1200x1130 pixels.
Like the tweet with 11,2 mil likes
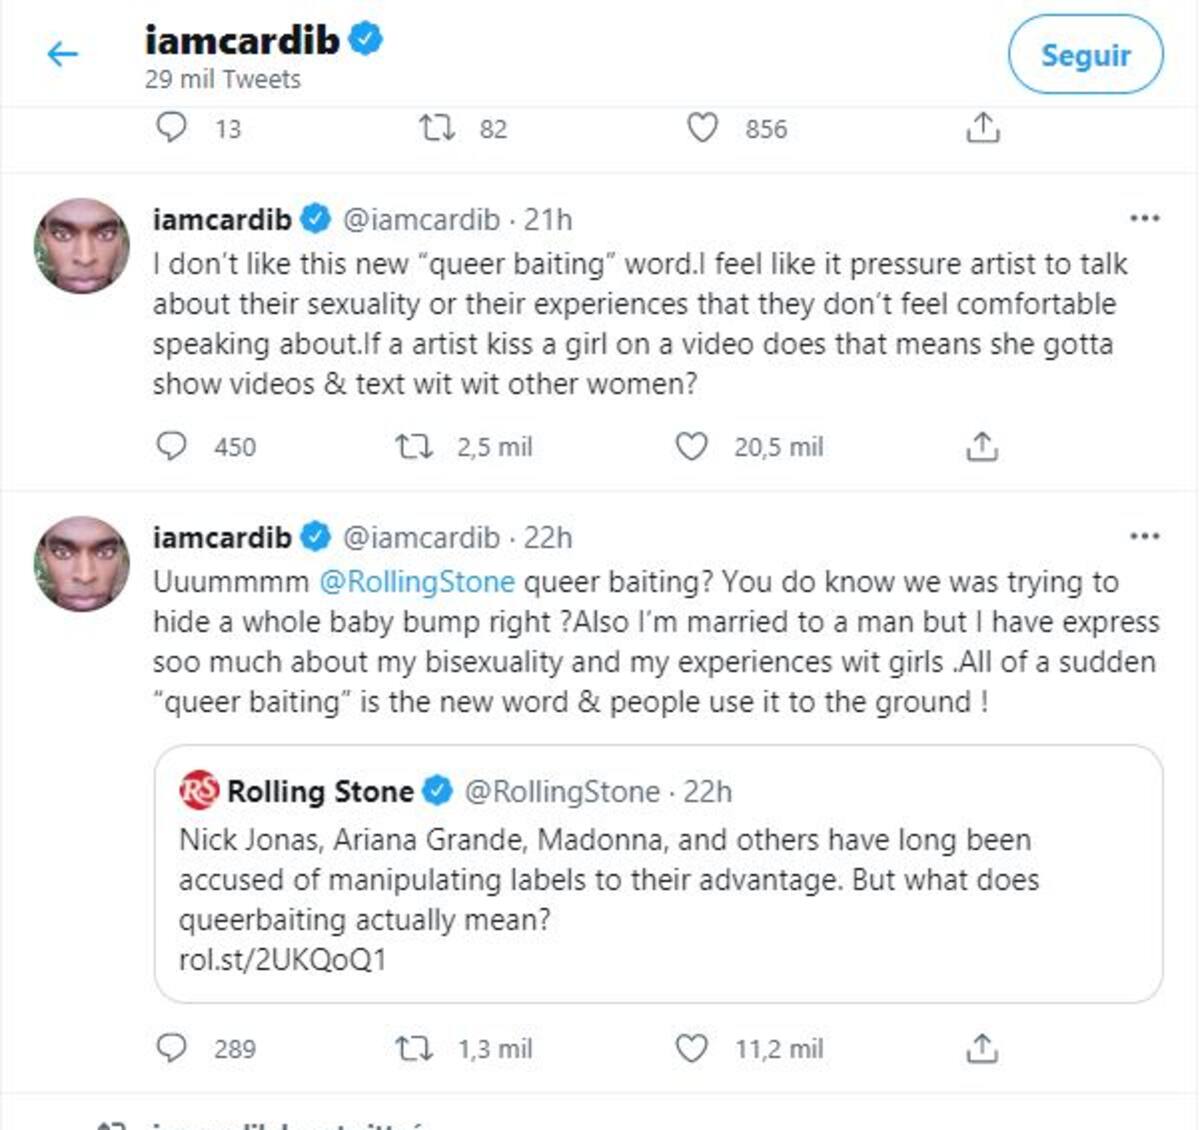click(x=692, y=1048)
